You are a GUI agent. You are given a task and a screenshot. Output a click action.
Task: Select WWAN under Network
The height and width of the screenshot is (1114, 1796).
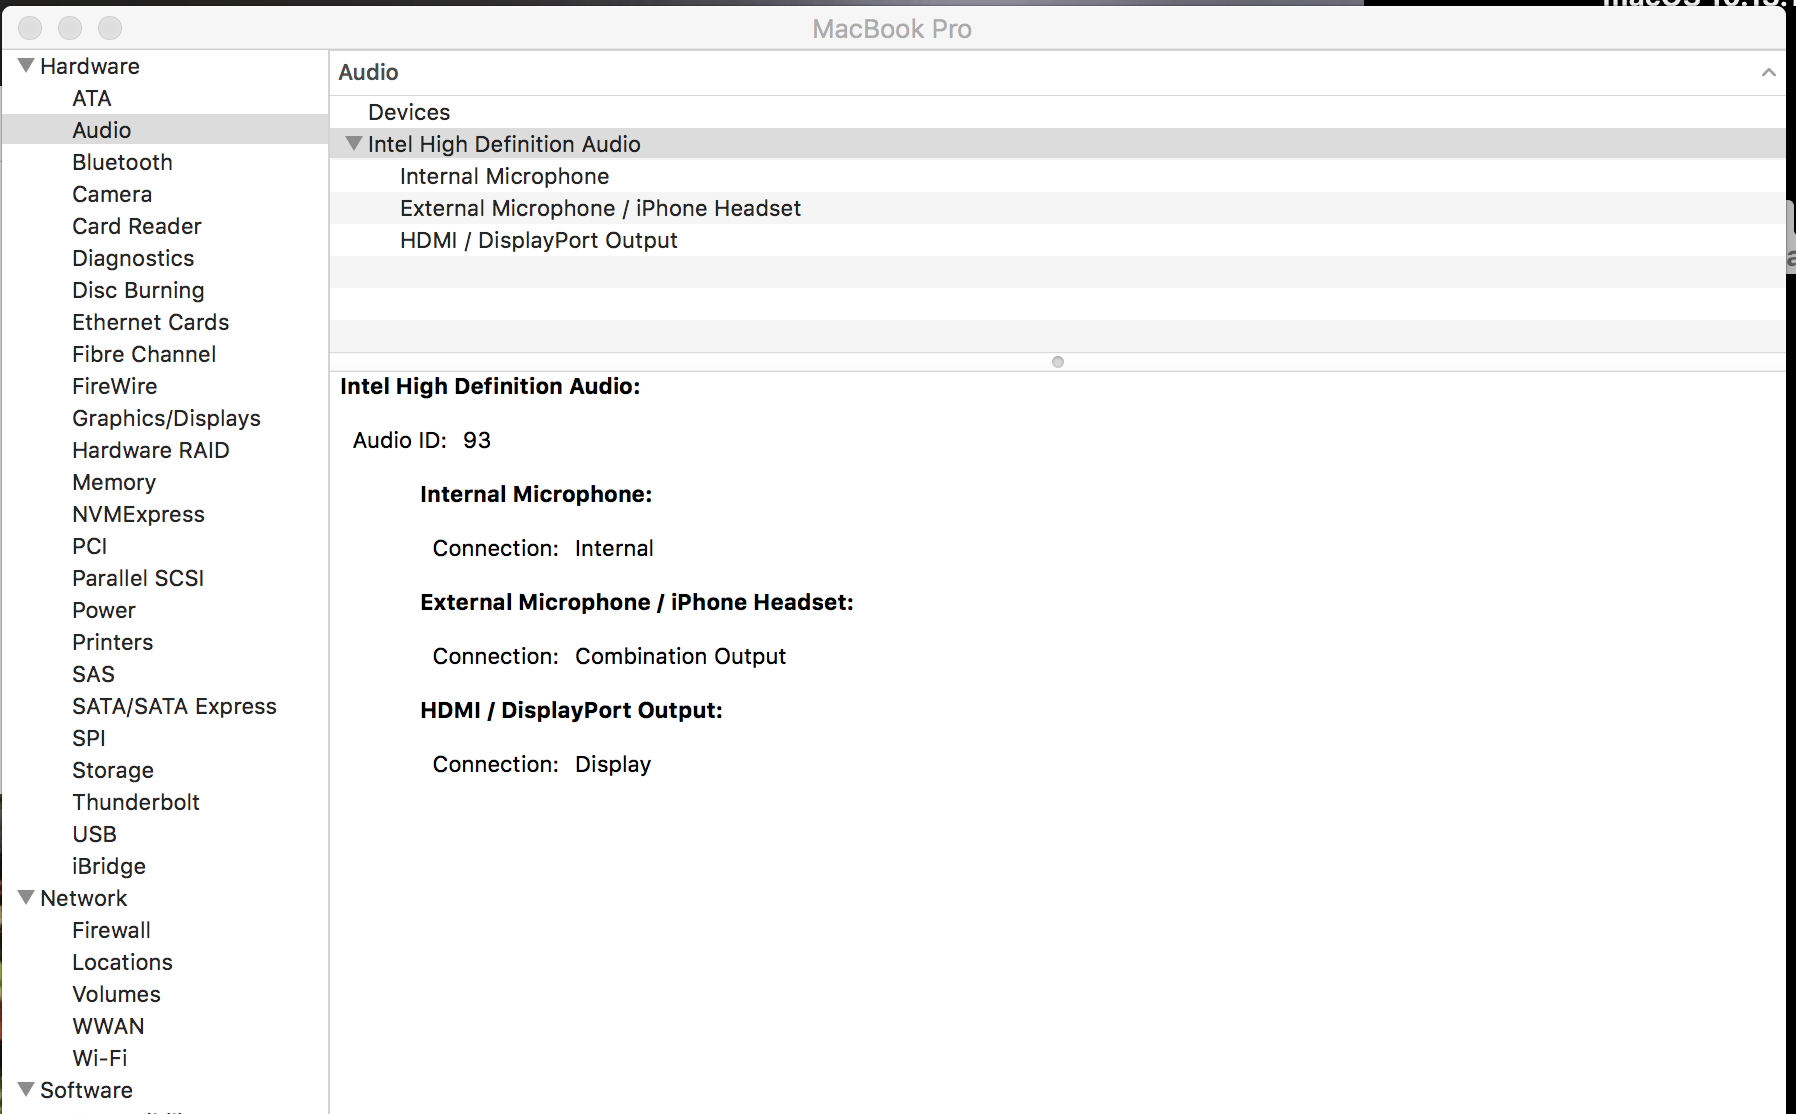pyautogui.click(x=108, y=1026)
